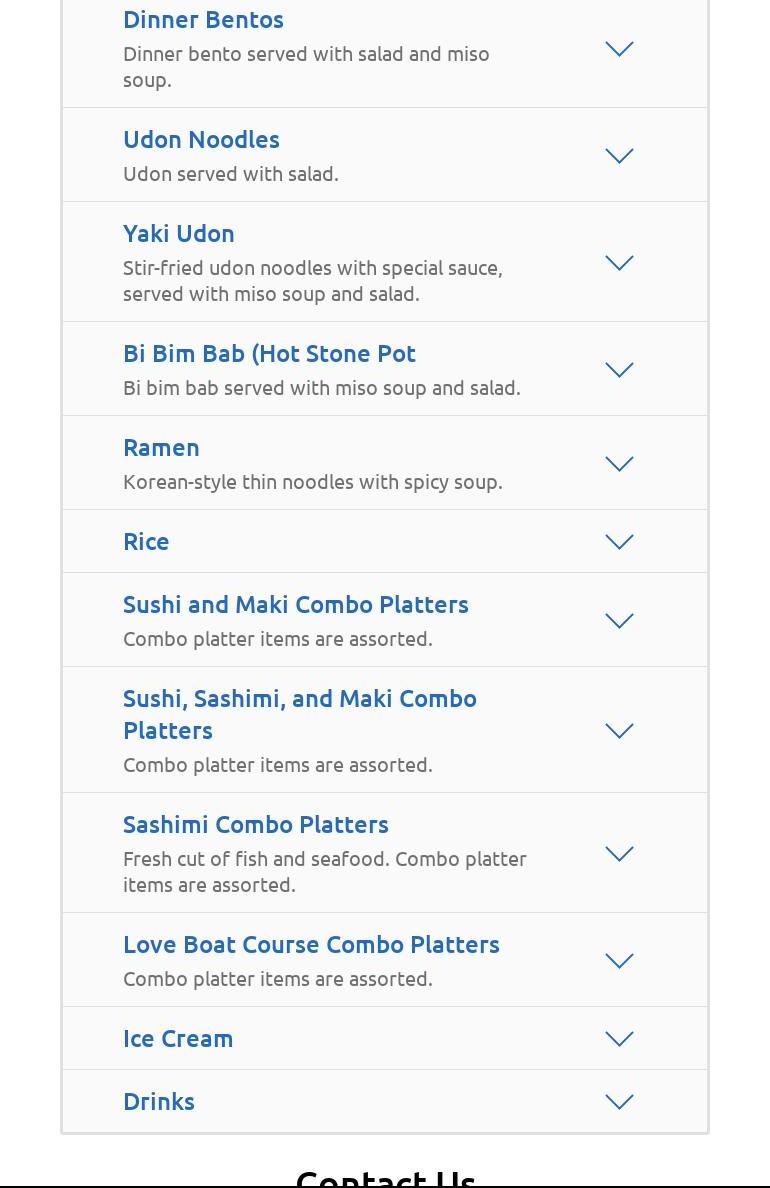The height and width of the screenshot is (1188, 770).
Task: Click the Udon Noodles chevron arrow
Action: click(619, 156)
